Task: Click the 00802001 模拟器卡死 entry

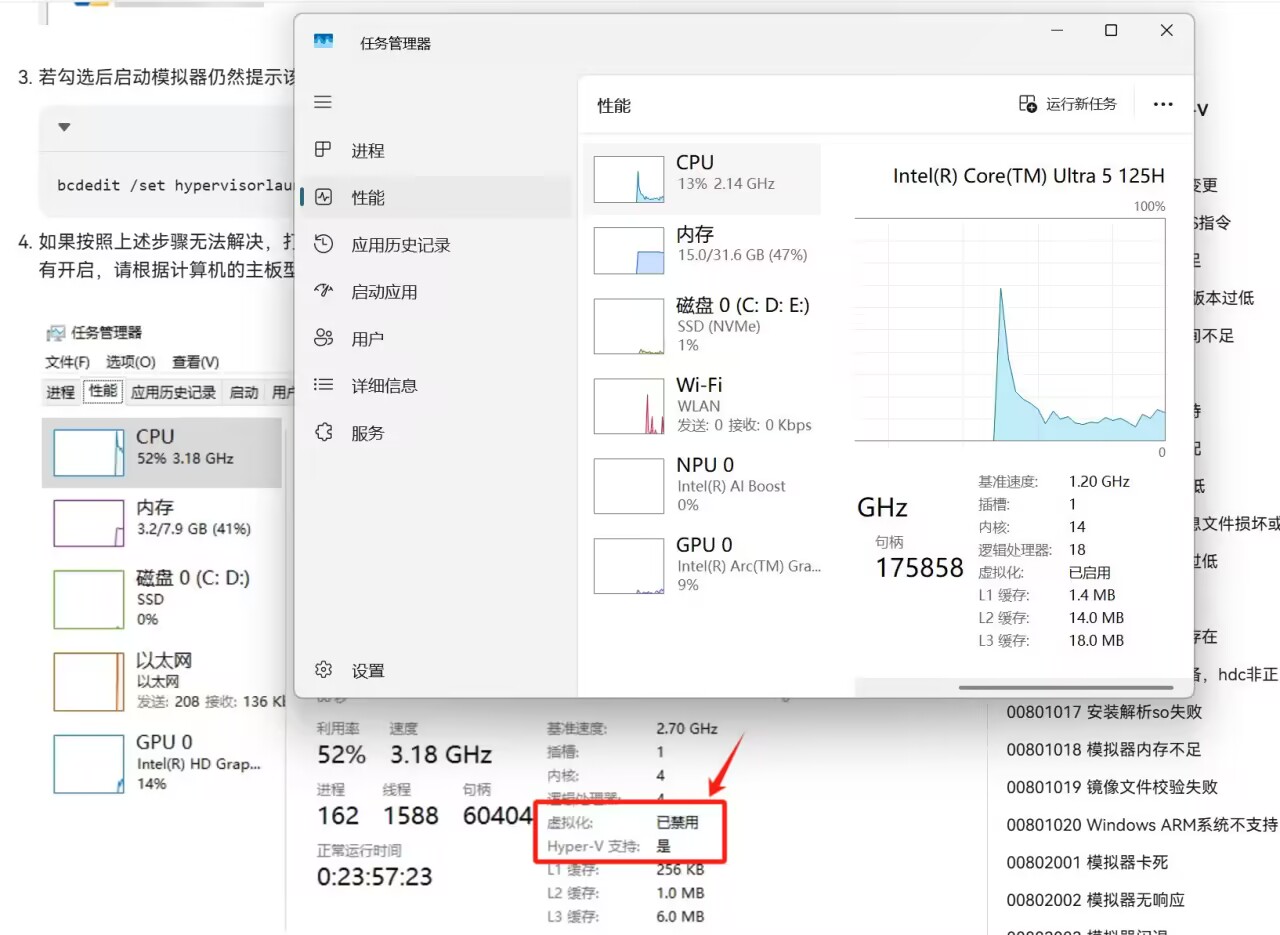Action: tap(1087, 862)
